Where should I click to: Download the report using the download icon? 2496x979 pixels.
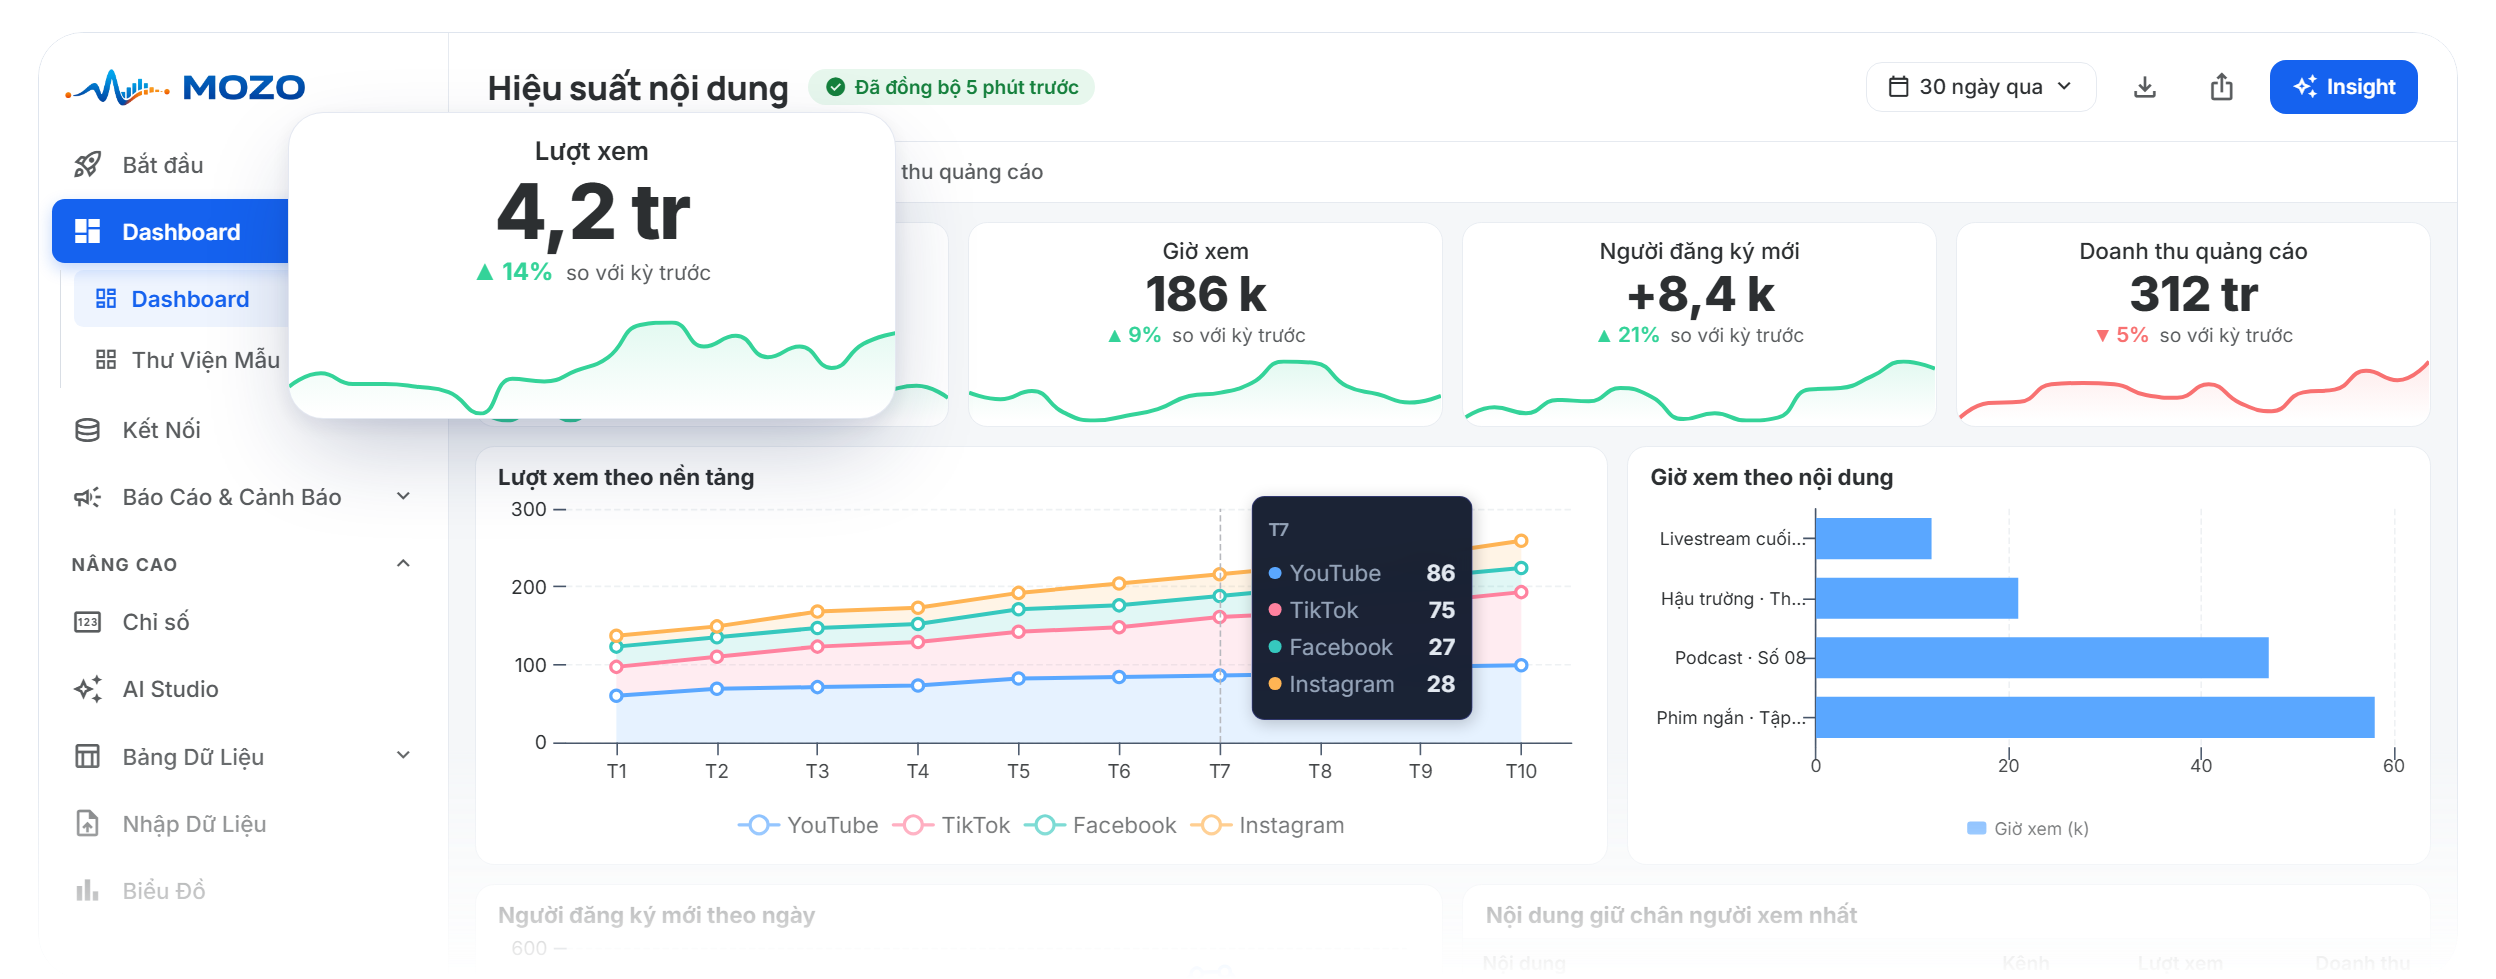pos(2145,87)
